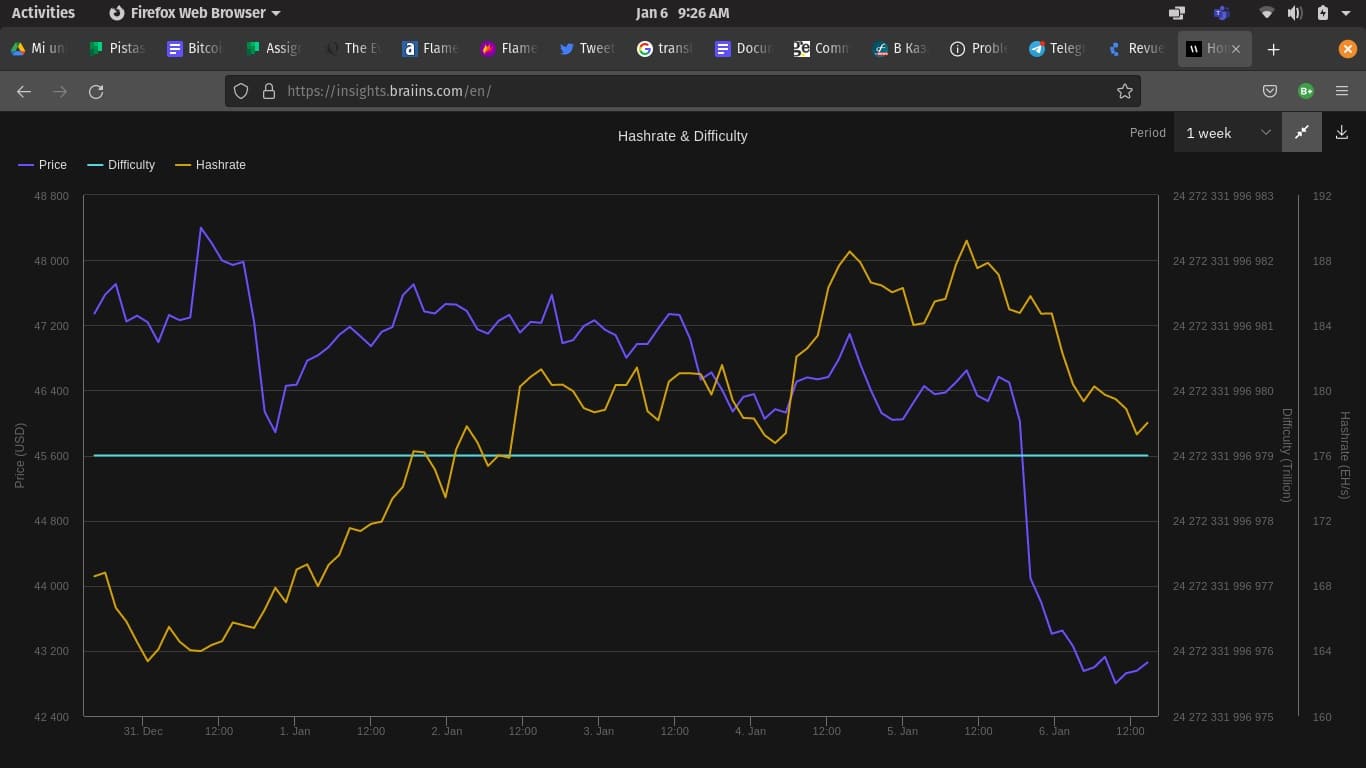
Task: Expand the Firefox Web Browser app menu
Action: (194, 13)
